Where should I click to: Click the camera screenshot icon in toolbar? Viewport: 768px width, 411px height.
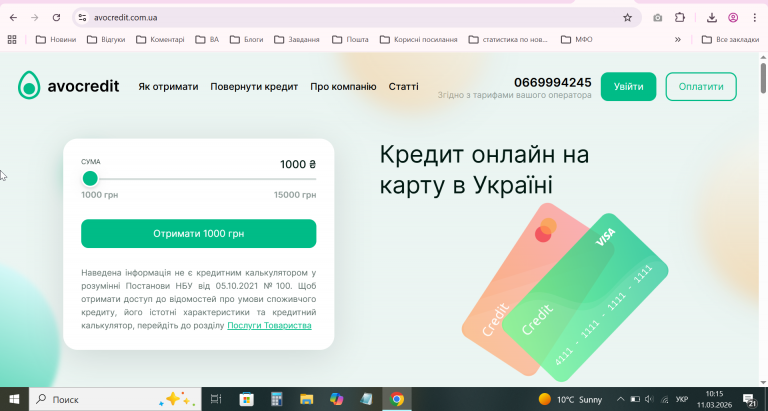point(657,18)
